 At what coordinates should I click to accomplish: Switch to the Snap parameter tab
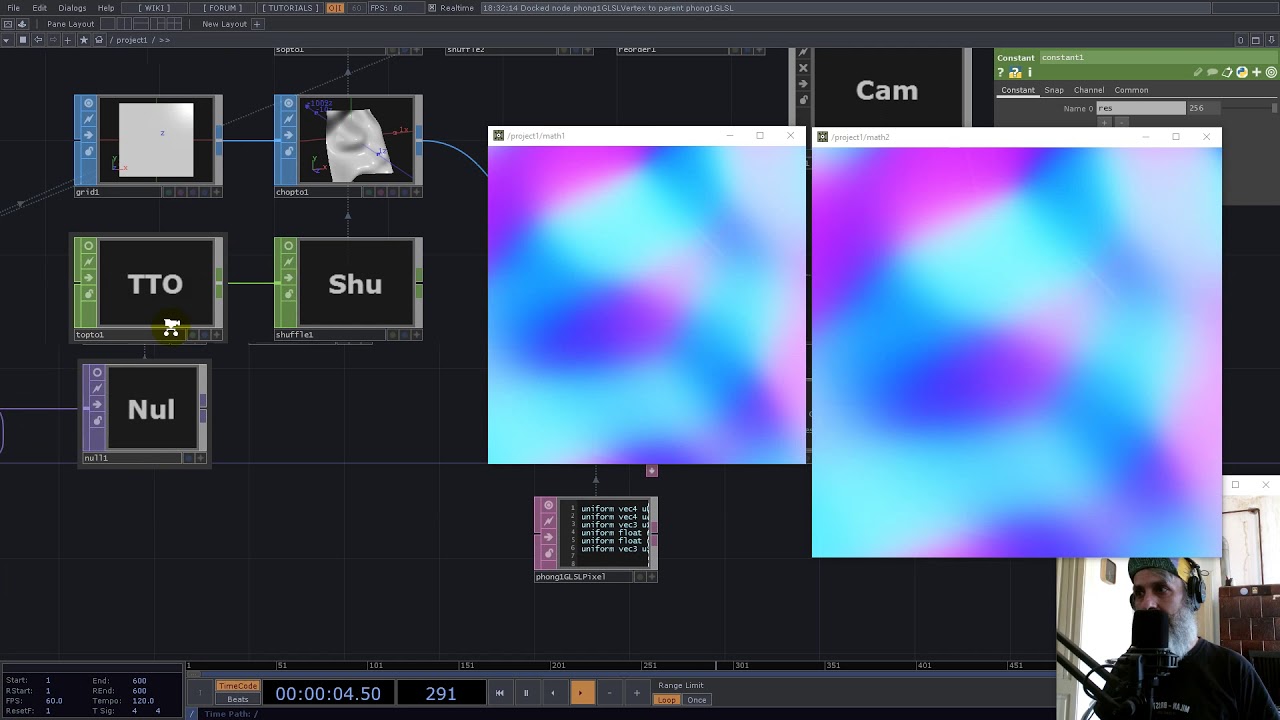pos(1054,90)
